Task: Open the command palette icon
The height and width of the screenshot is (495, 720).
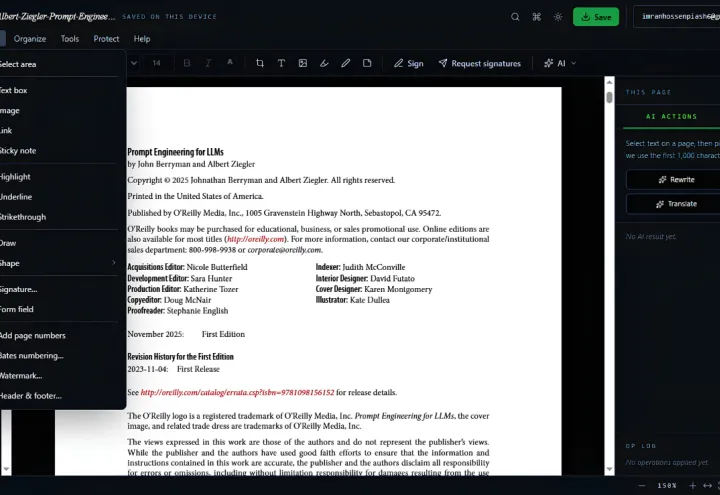Action: click(x=536, y=17)
